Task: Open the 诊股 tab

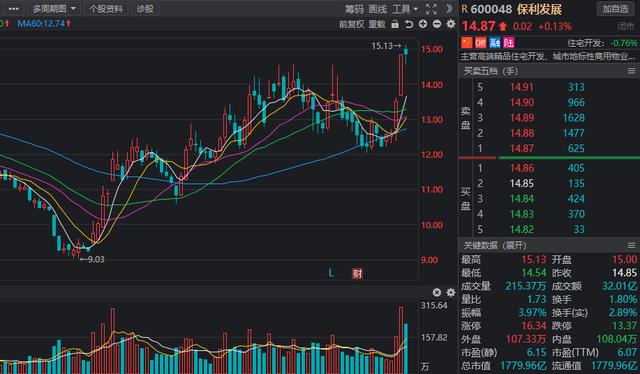Action: pyautogui.click(x=145, y=9)
